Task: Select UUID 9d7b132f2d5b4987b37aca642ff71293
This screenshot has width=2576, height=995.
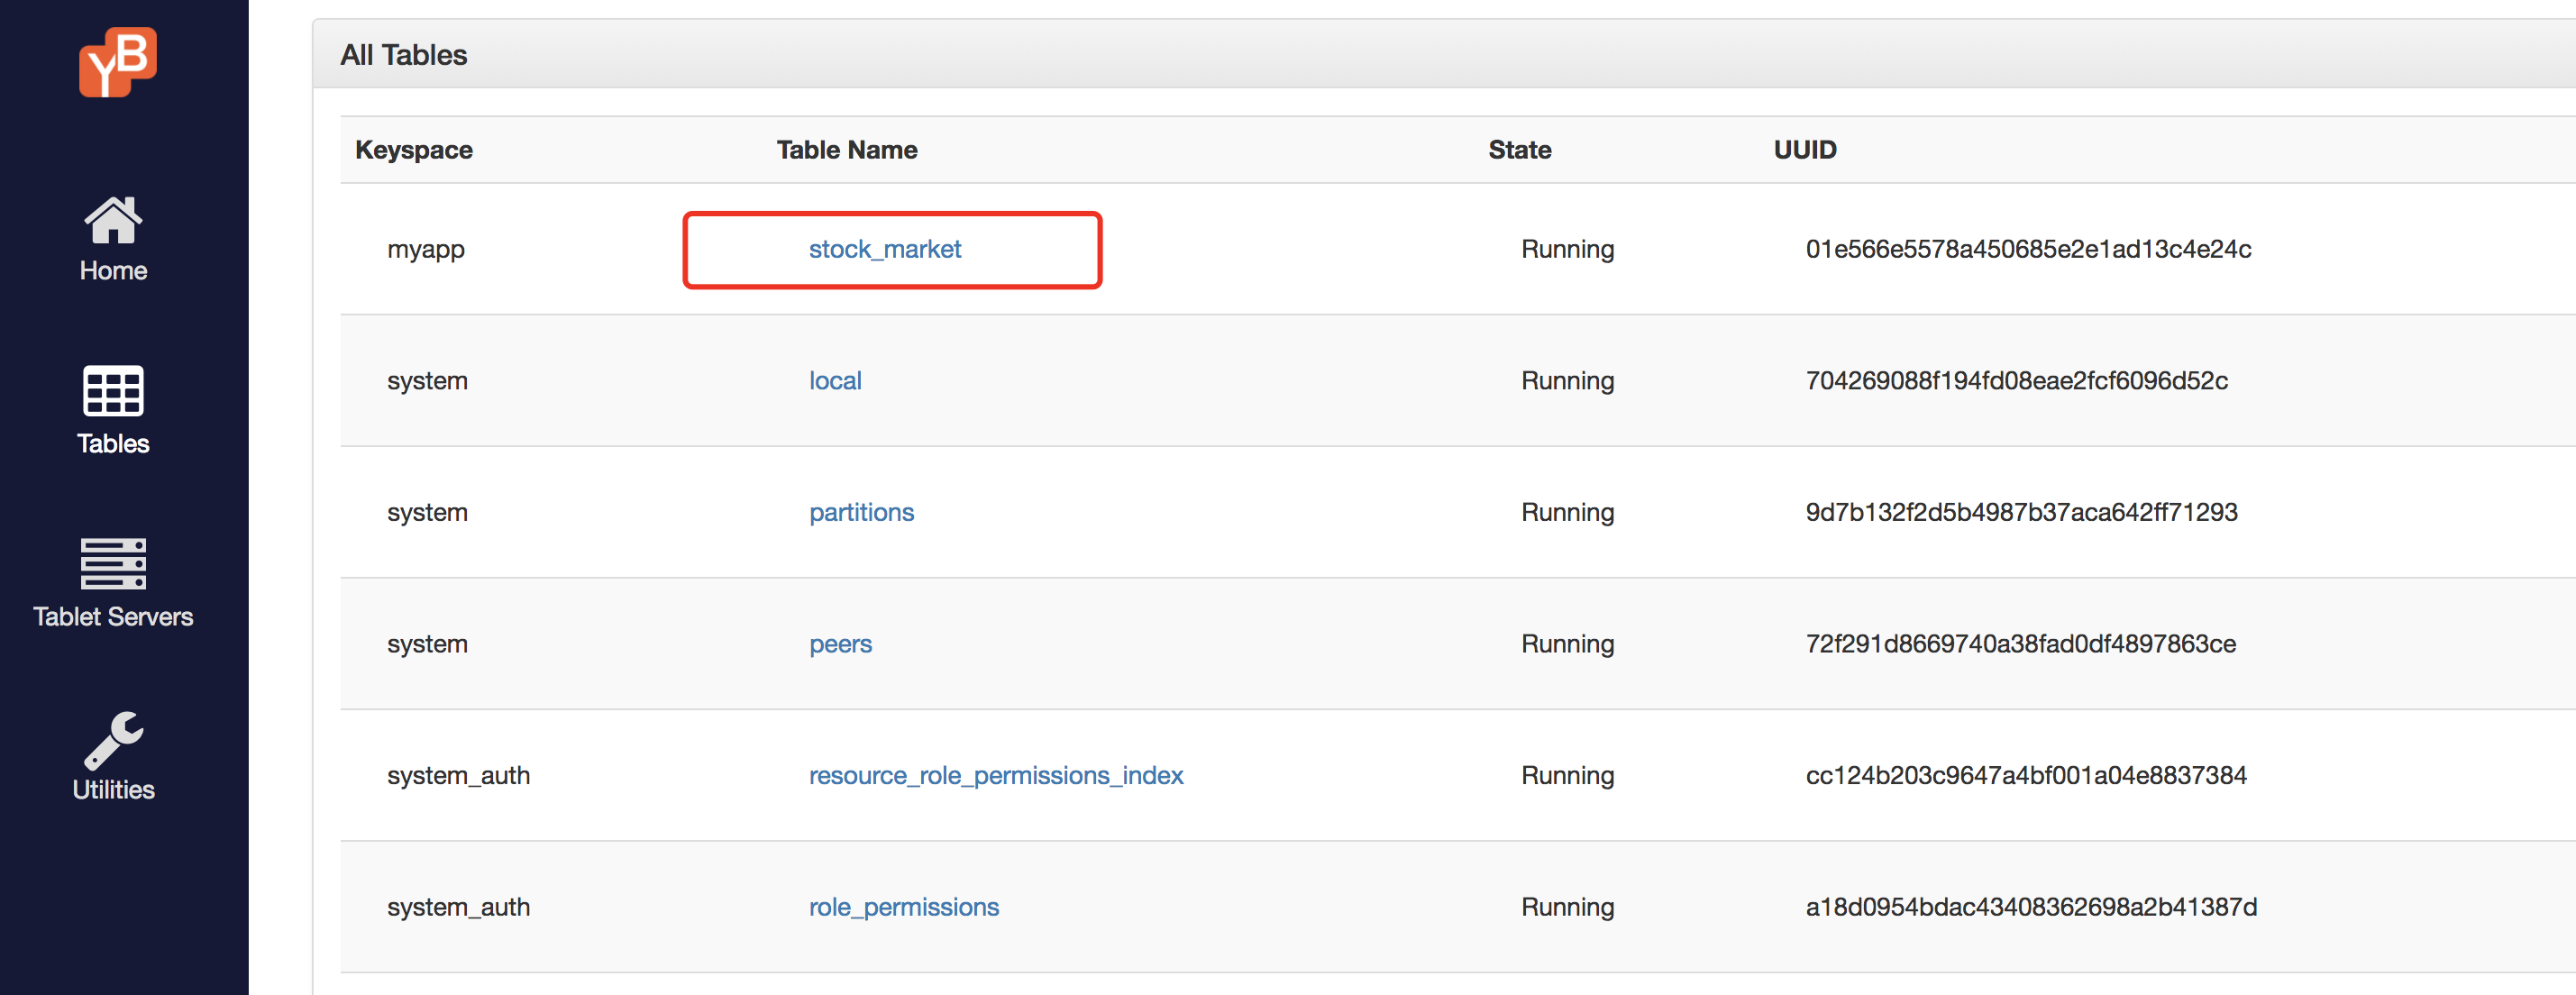Action: click(2021, 513)
